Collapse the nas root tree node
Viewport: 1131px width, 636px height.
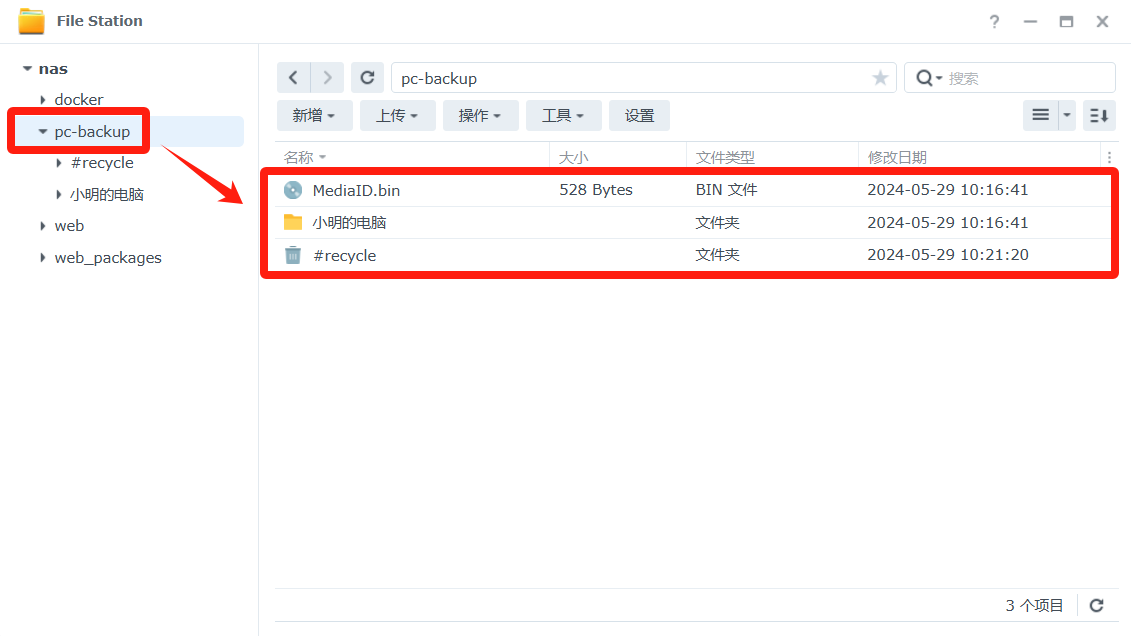tap(27, 69)
